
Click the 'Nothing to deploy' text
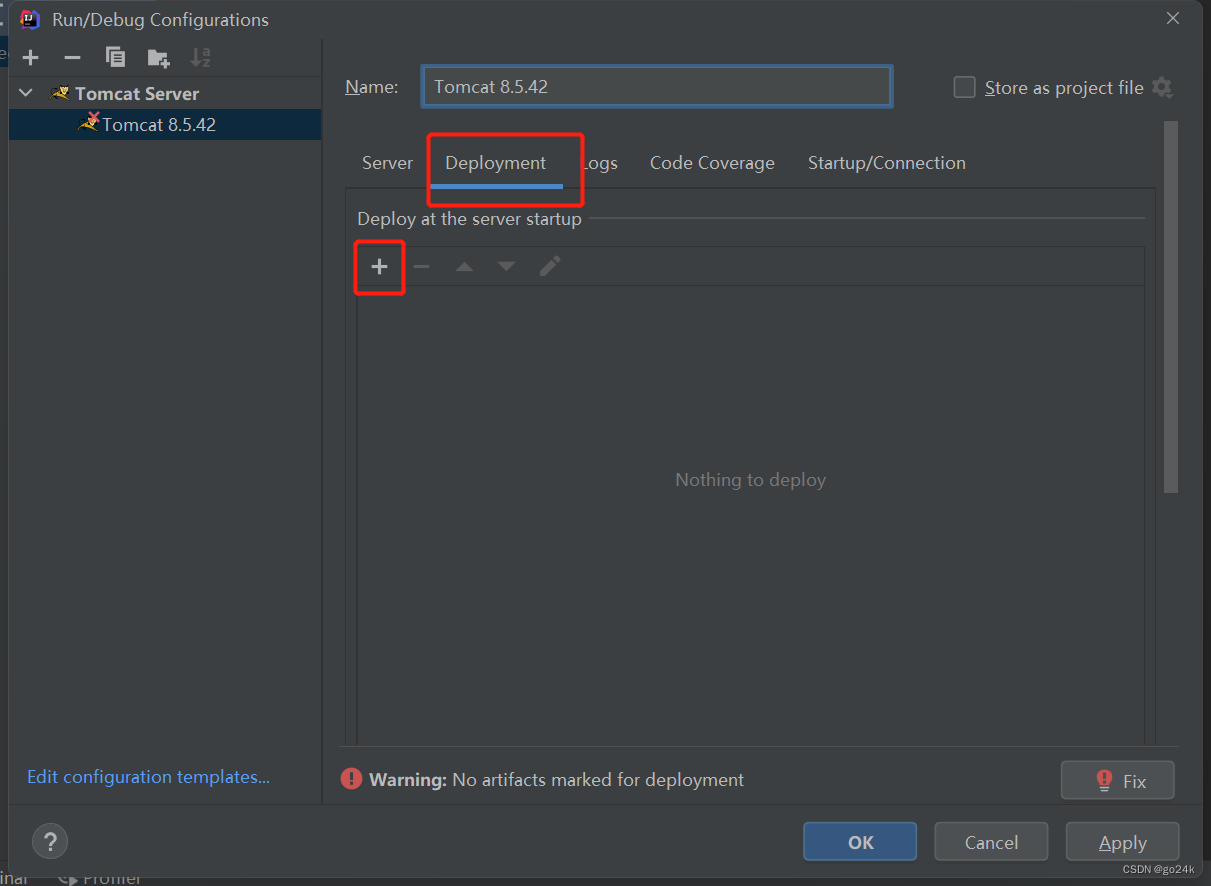coord(750,480)
